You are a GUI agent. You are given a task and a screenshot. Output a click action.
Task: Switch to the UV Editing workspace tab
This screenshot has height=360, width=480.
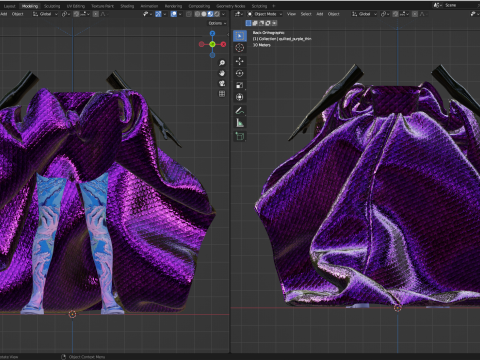tap(76, 6)
